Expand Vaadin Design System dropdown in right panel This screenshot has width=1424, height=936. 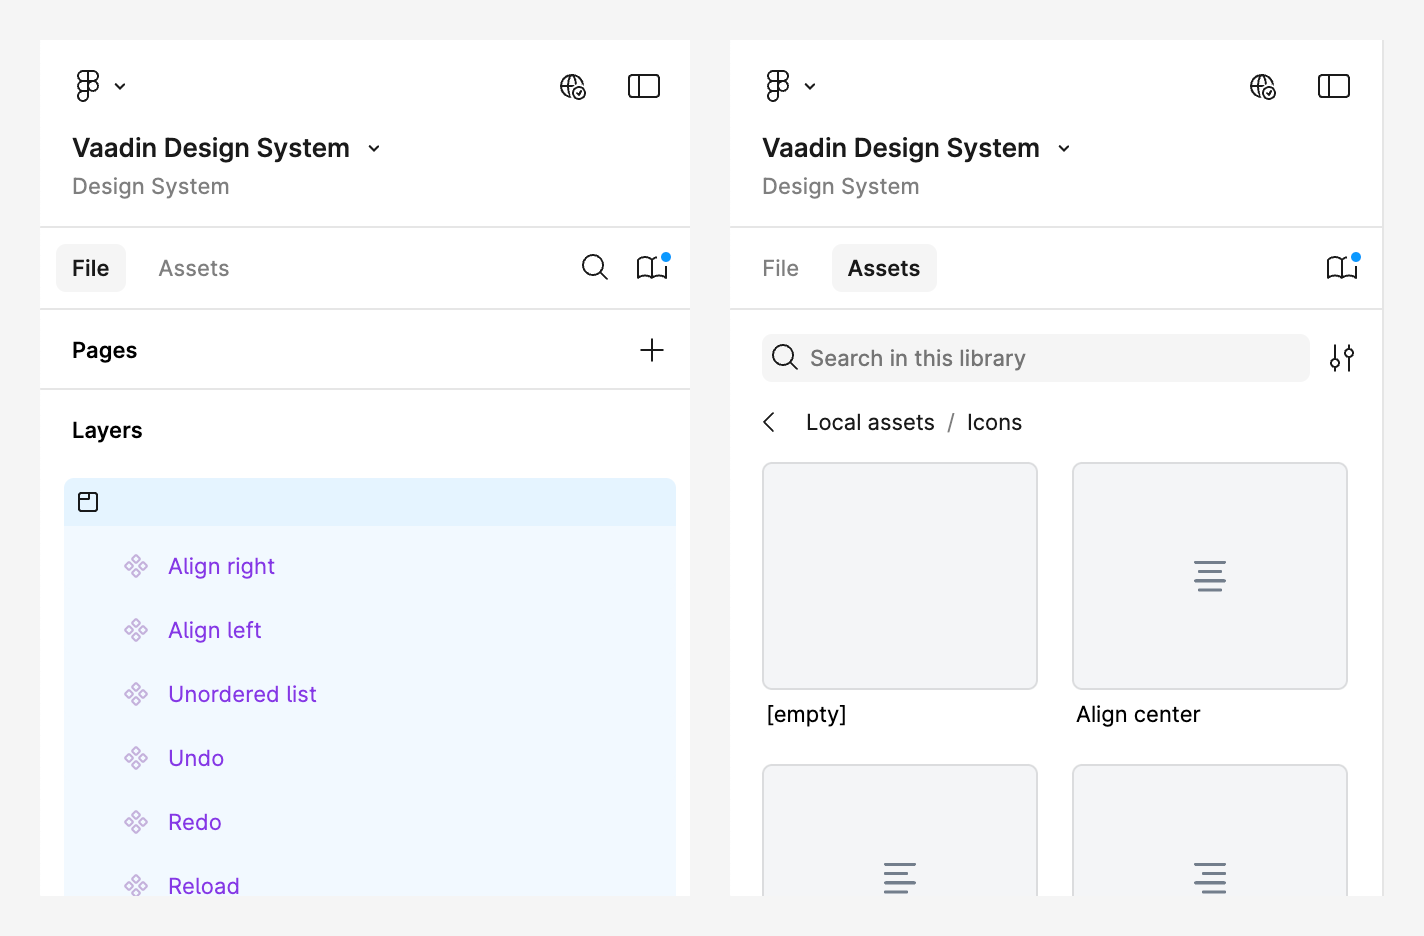[1064, 148]
